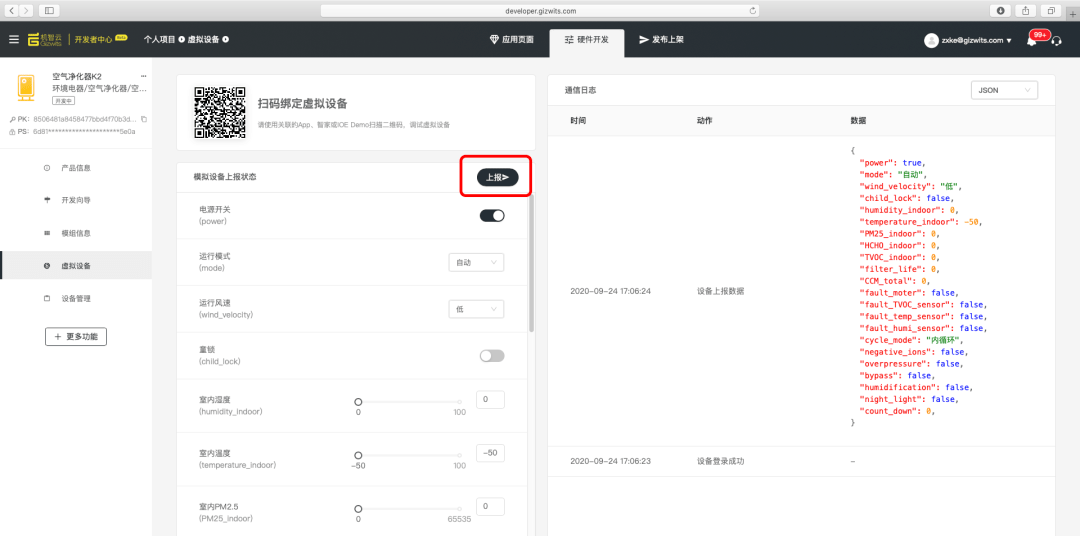Screen dimensions: 1080x536
Task: Open 开发向导 in sidebar
Action: click(76, 200)
